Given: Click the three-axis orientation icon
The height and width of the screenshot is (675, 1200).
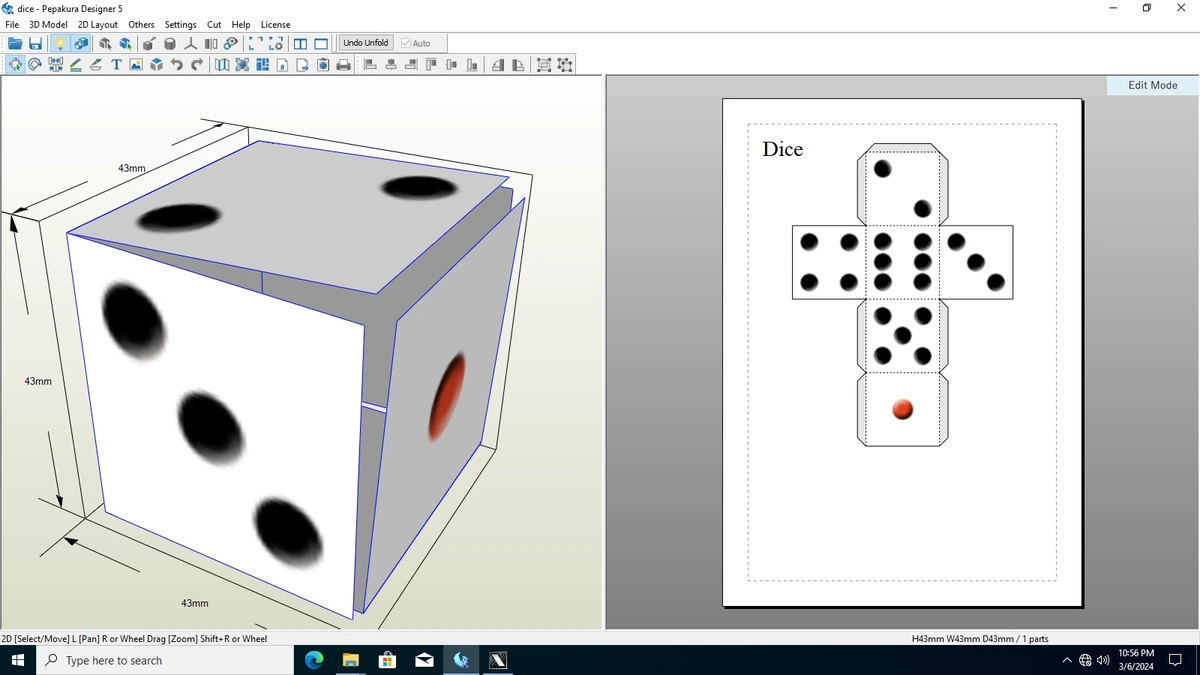Looking at the screenshot, I should (190, 43).
